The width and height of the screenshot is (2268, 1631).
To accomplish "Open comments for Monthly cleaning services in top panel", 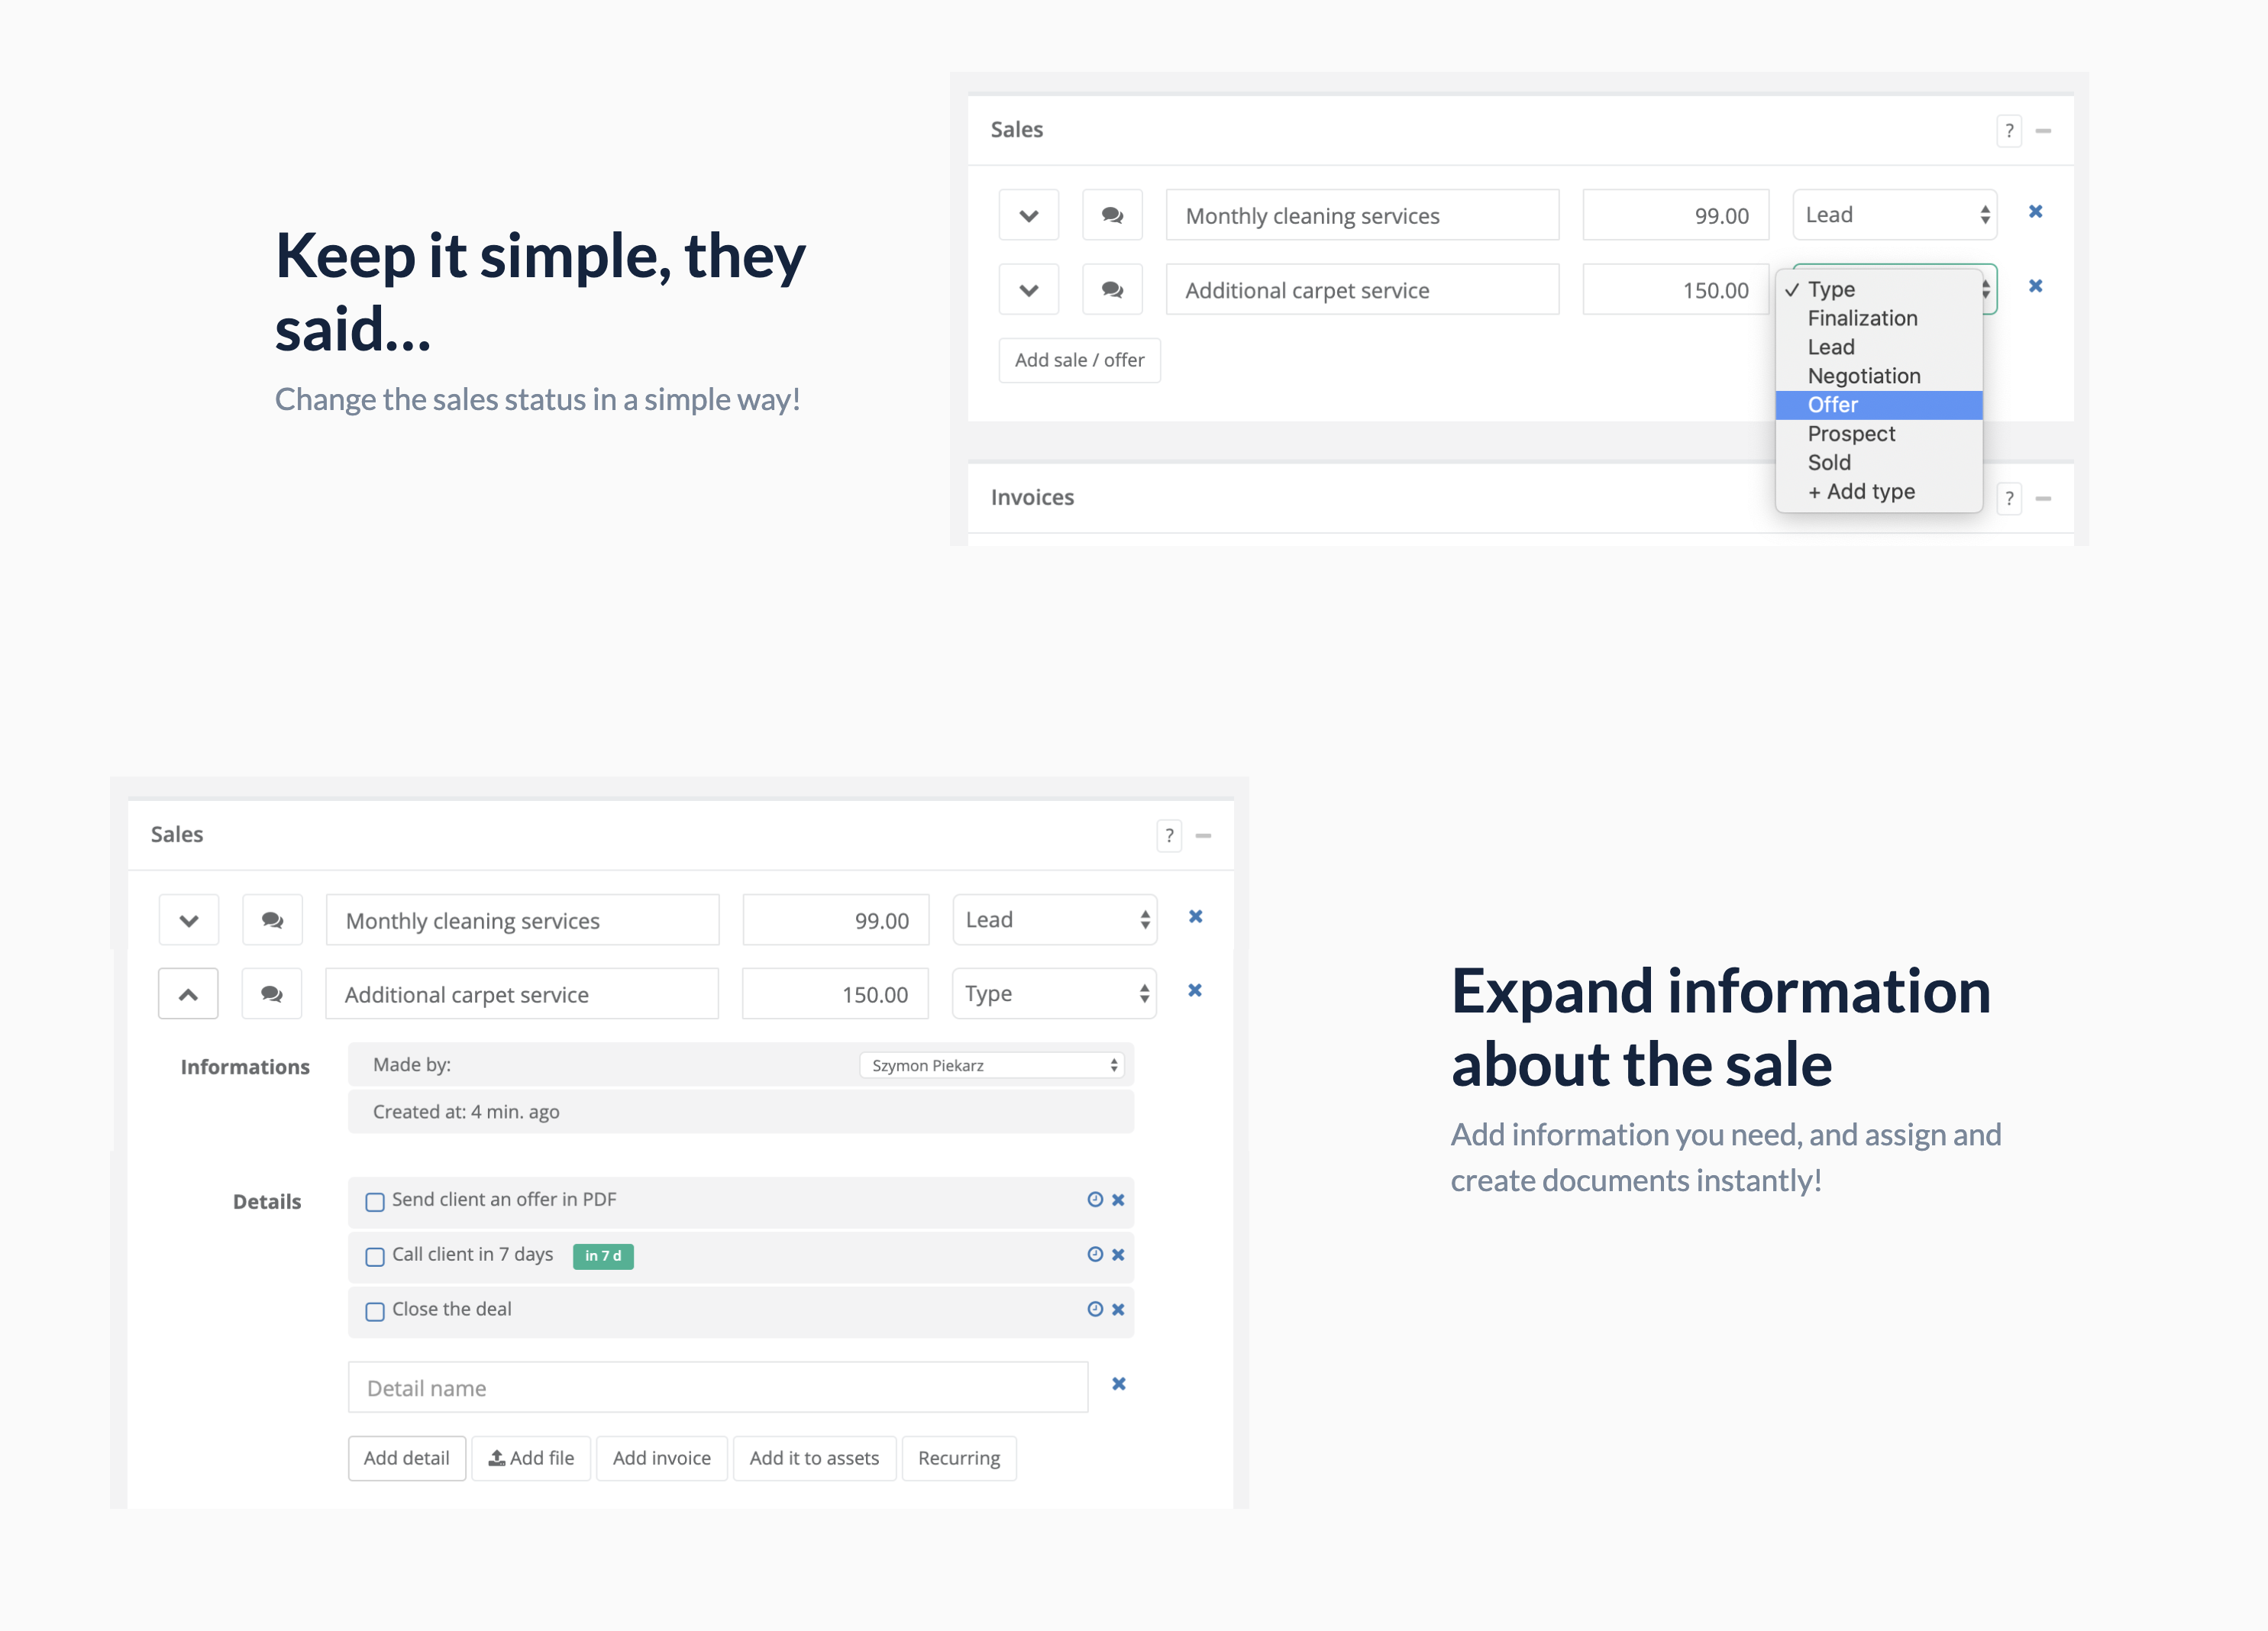I will point(1112,215).
